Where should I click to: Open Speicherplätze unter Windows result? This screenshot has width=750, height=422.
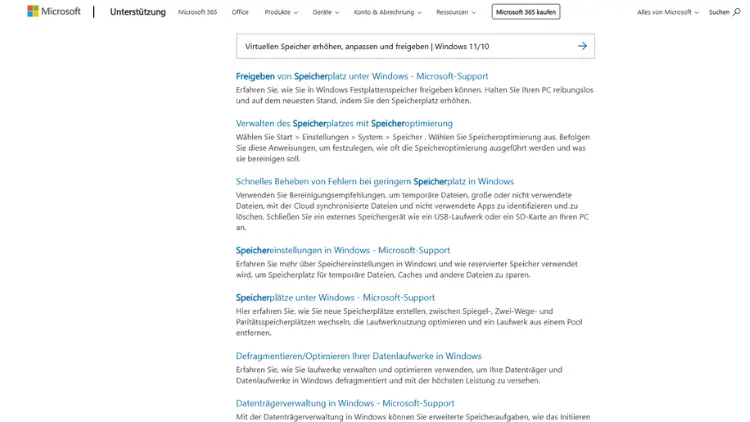point(335,298)
